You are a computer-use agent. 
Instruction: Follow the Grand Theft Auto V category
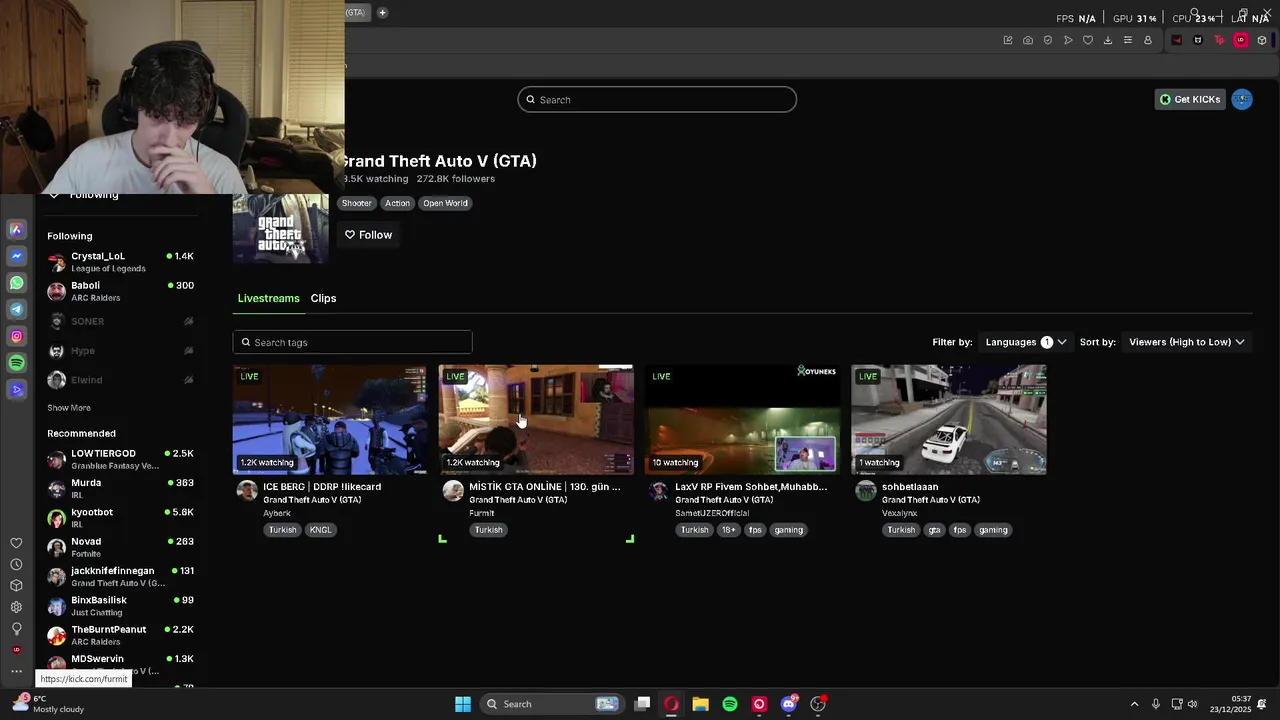pyautogui.click(x=368, y=235)
